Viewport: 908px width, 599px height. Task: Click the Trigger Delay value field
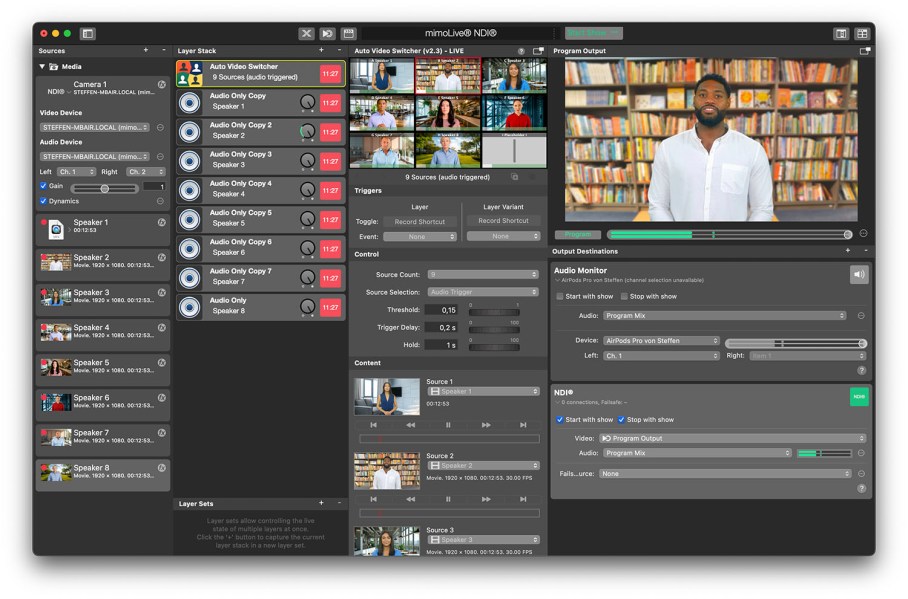[442, 327]
